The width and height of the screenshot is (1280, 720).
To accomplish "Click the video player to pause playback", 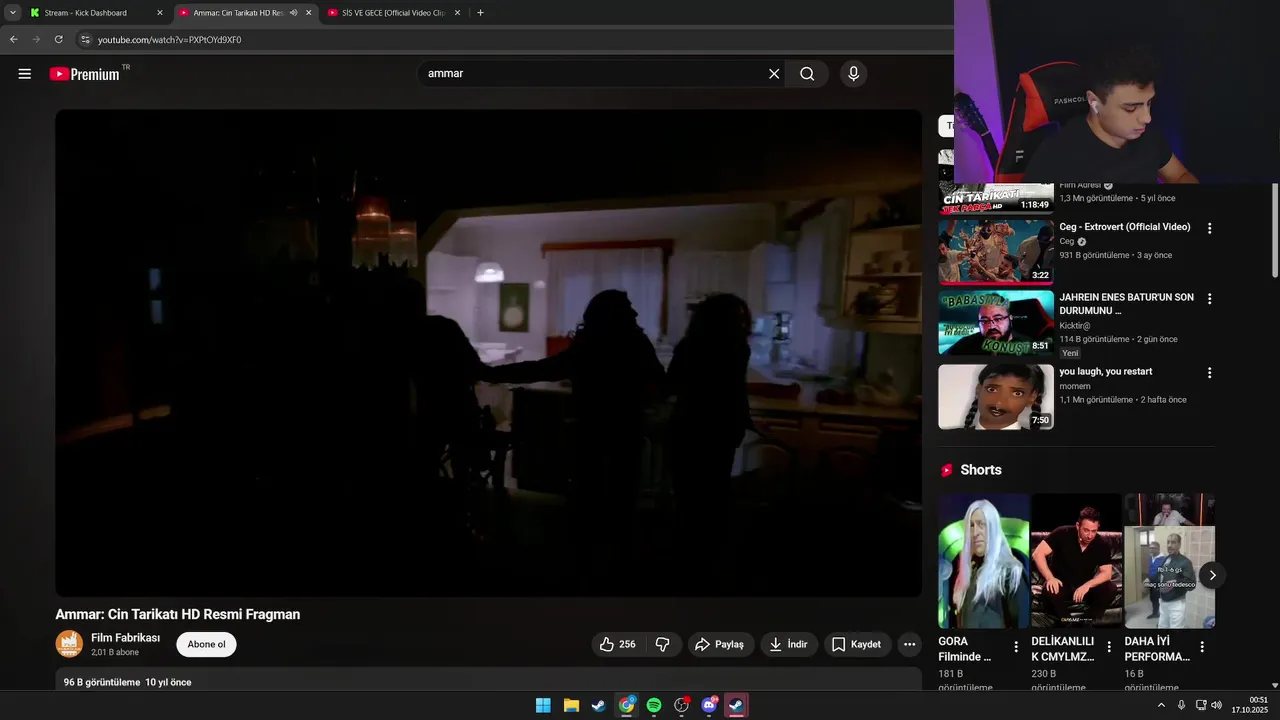I will coord(488,353).
